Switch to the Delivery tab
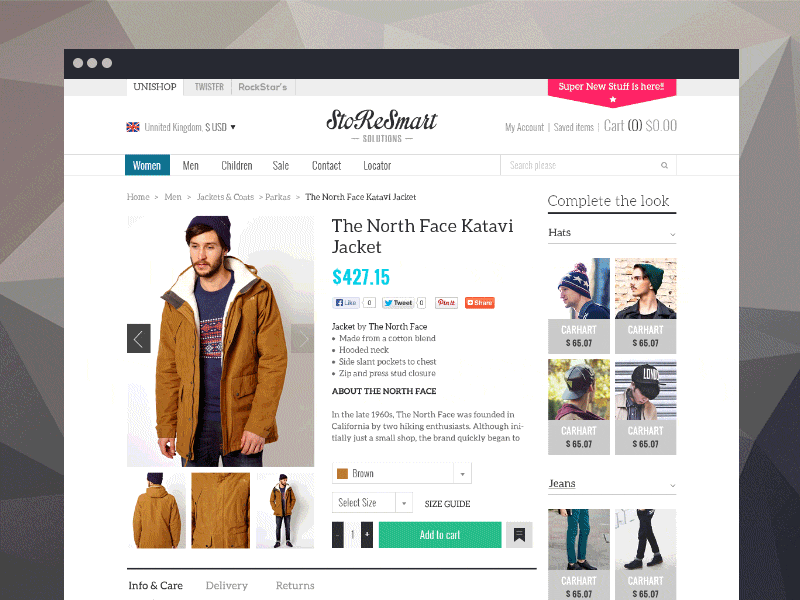 pyautogui.click(x=227, y=585)
